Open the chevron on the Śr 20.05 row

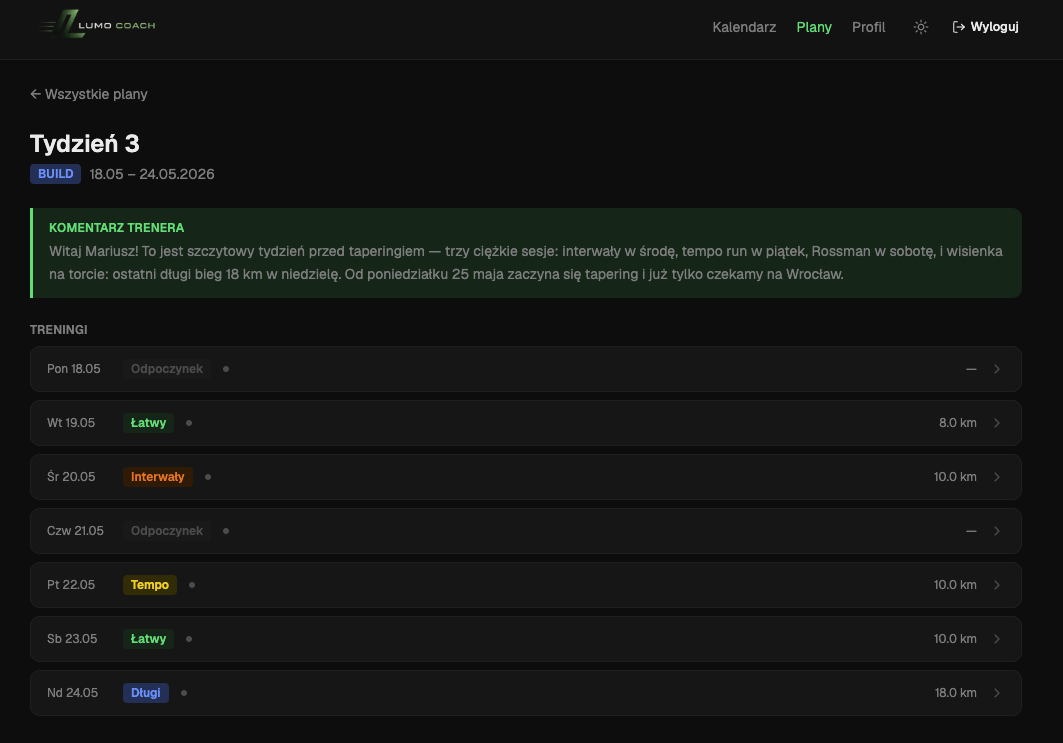click(997, 477)
